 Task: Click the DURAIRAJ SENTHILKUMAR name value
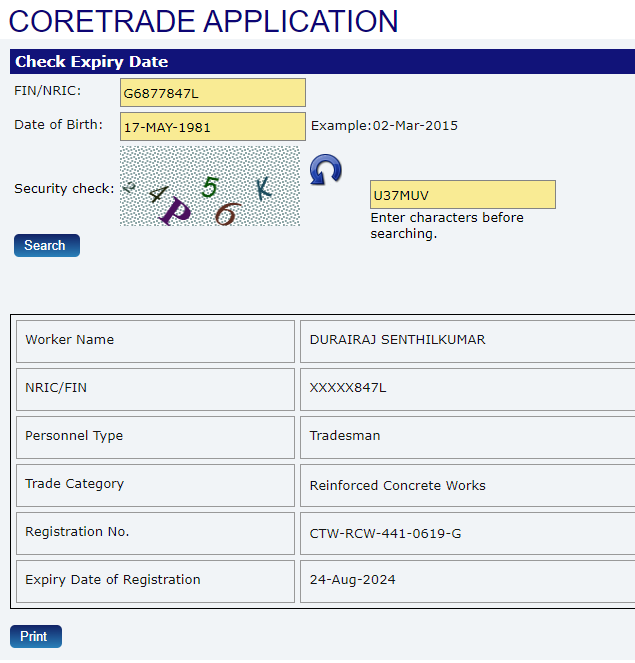(x=397, y=340)
